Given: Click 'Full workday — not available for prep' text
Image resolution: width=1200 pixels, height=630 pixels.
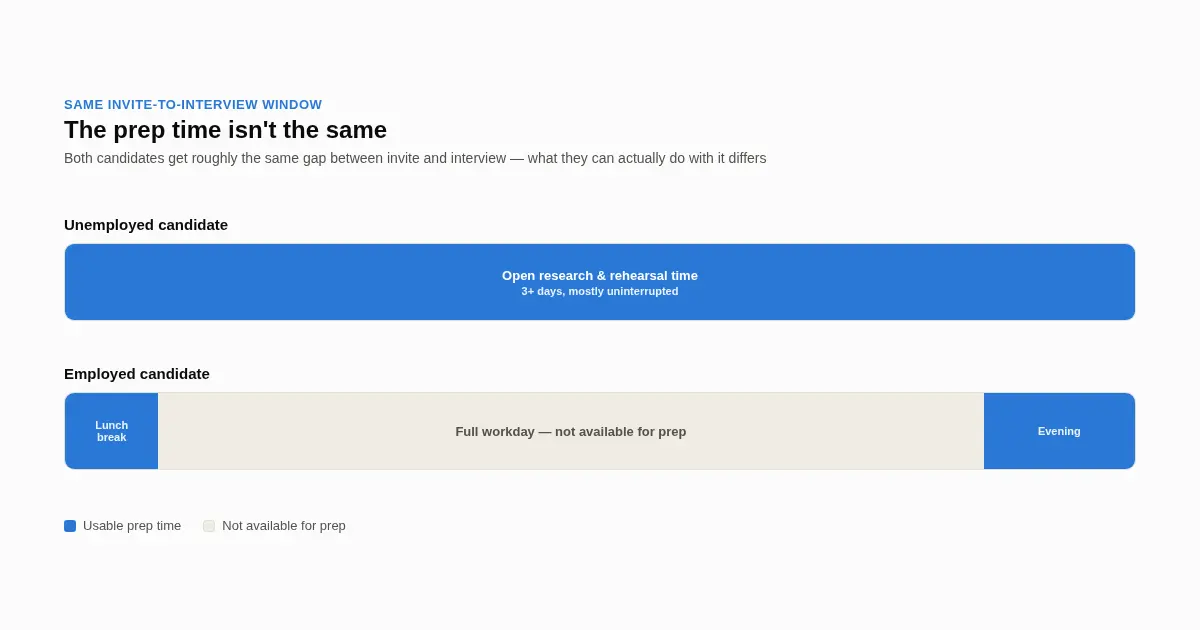Looking at the screenshot, I should tap(571, 432).
